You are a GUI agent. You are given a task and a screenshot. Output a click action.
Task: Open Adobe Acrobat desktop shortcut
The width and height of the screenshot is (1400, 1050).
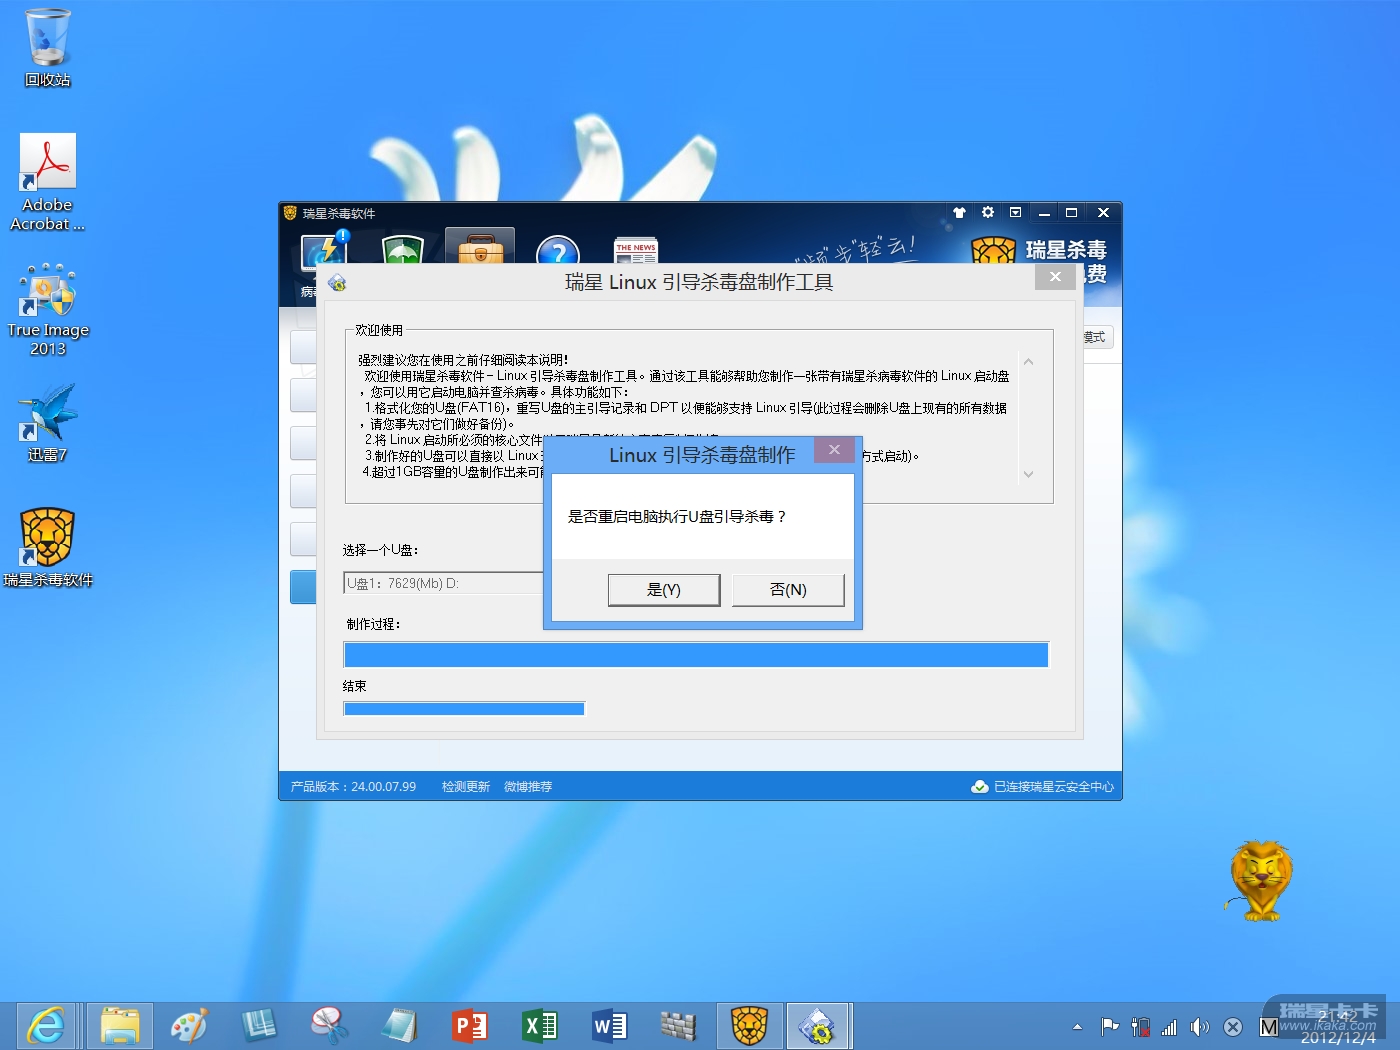coord(47,183)
